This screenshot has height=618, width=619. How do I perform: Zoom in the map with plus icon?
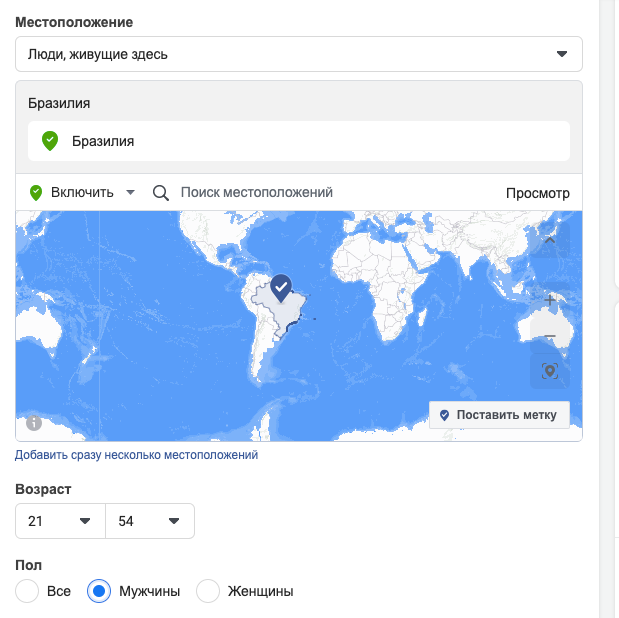pos(550,300)
